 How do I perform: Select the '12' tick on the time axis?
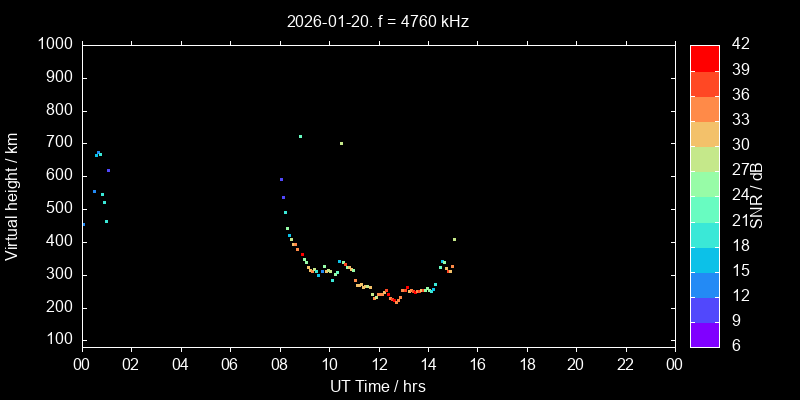pos(378,364)
